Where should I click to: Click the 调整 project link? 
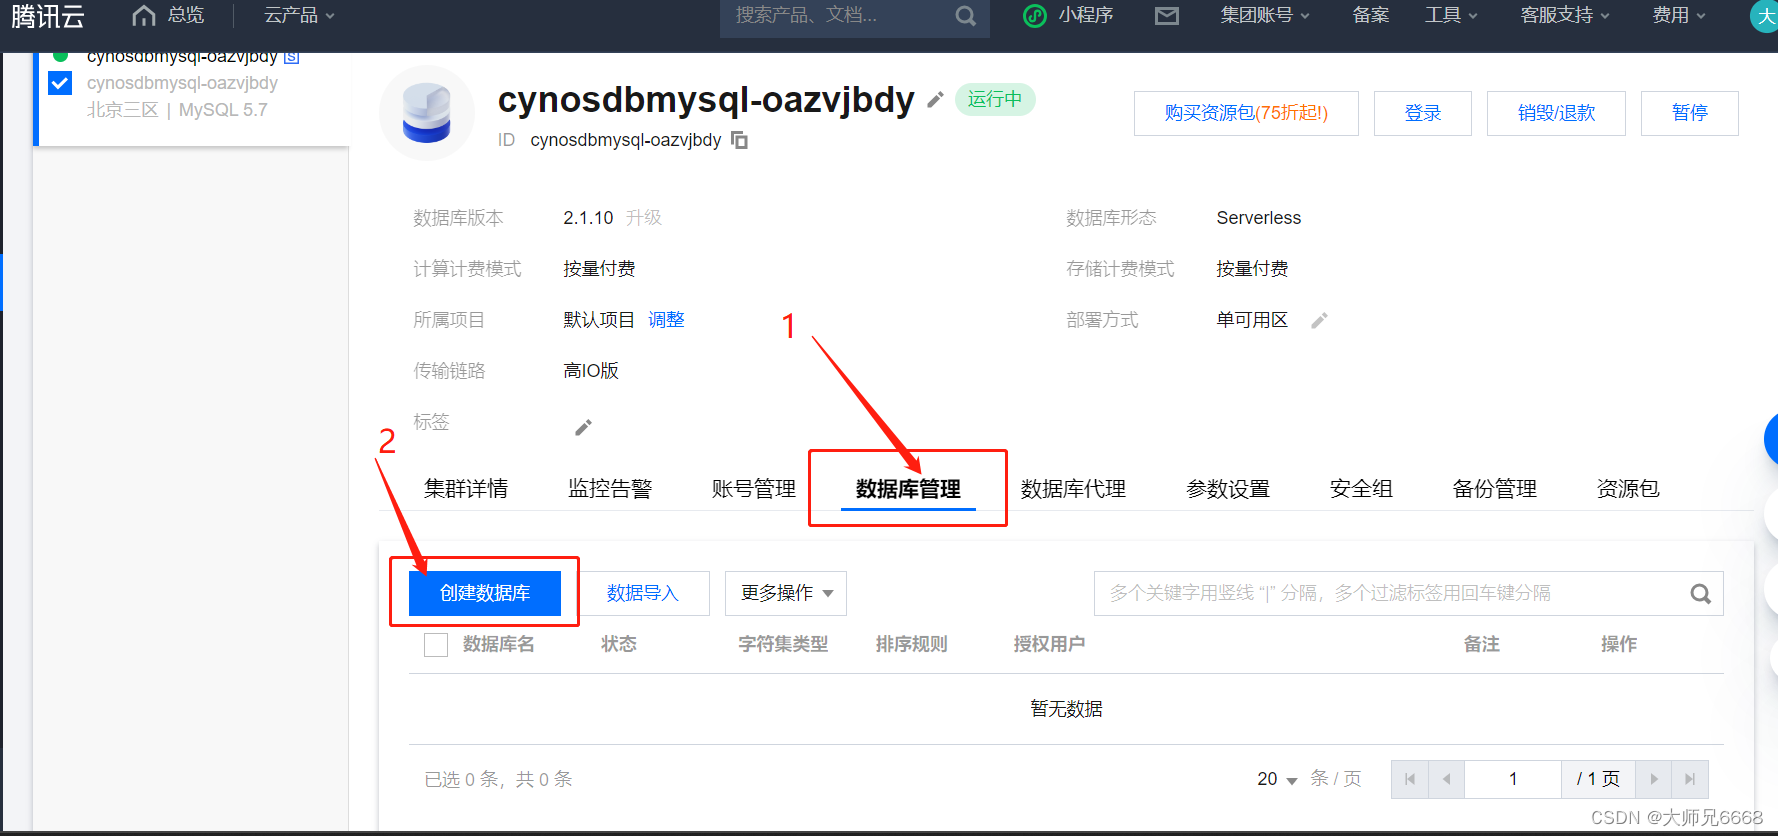[x=666, y=320]
